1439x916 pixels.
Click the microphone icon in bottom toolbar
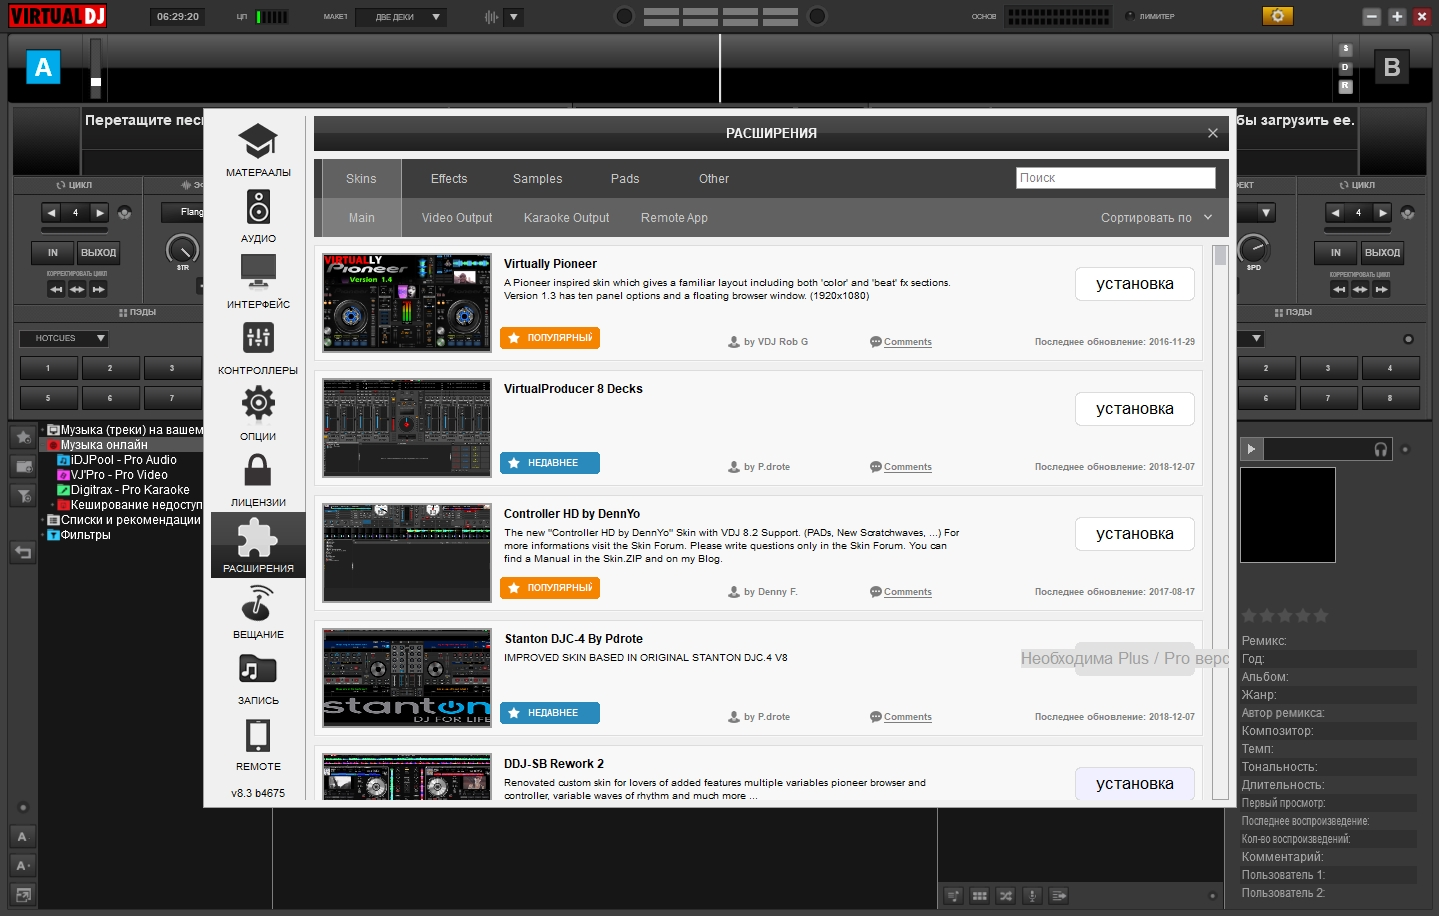[x=1032, y=896]
